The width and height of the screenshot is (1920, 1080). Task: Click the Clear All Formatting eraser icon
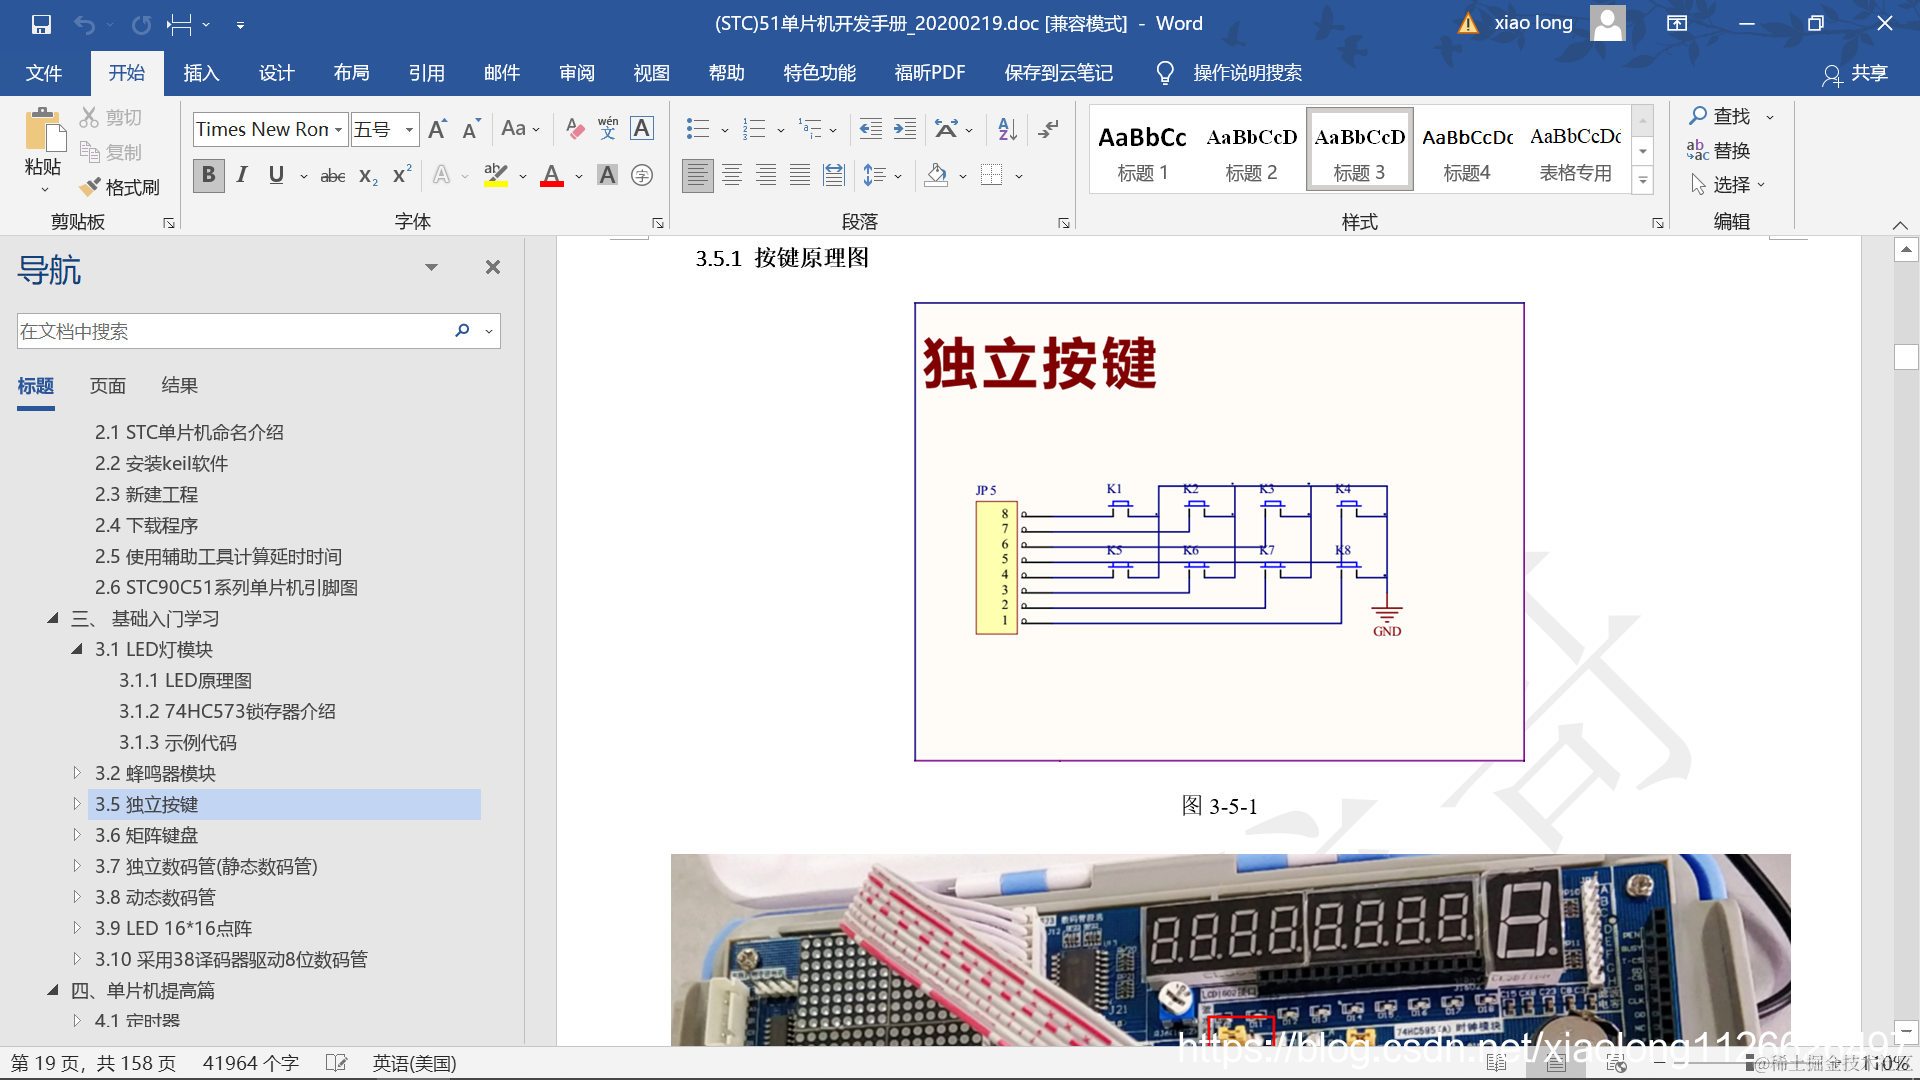tap(575, 129)
